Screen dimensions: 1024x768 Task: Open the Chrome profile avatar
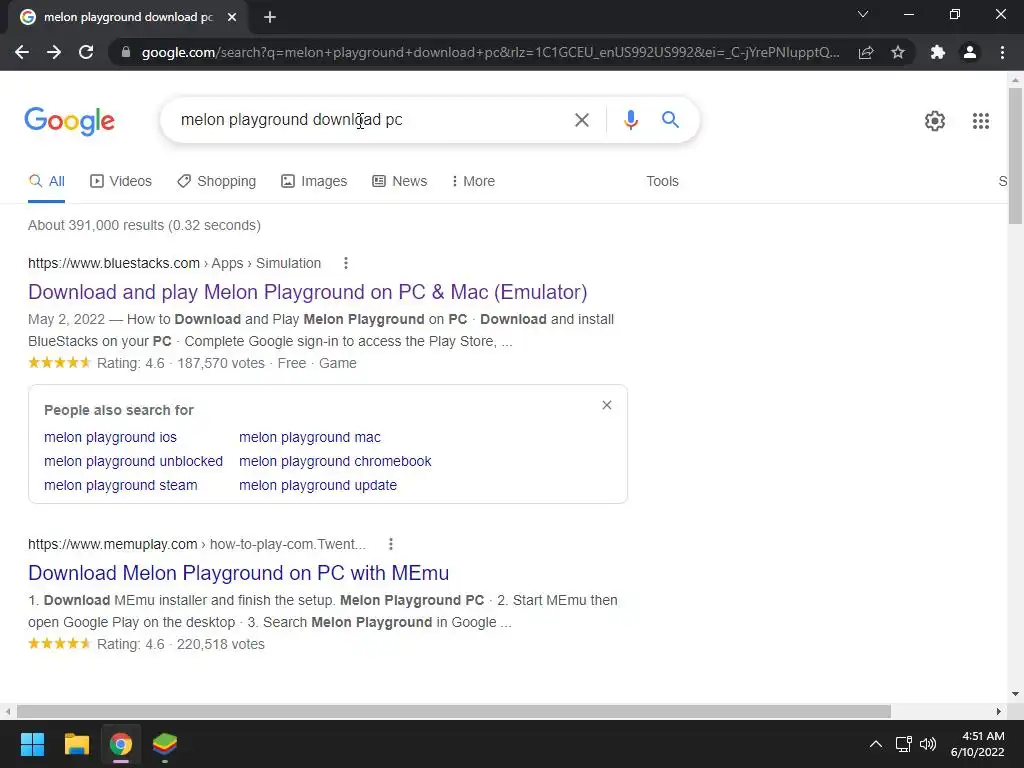(970, 52)
